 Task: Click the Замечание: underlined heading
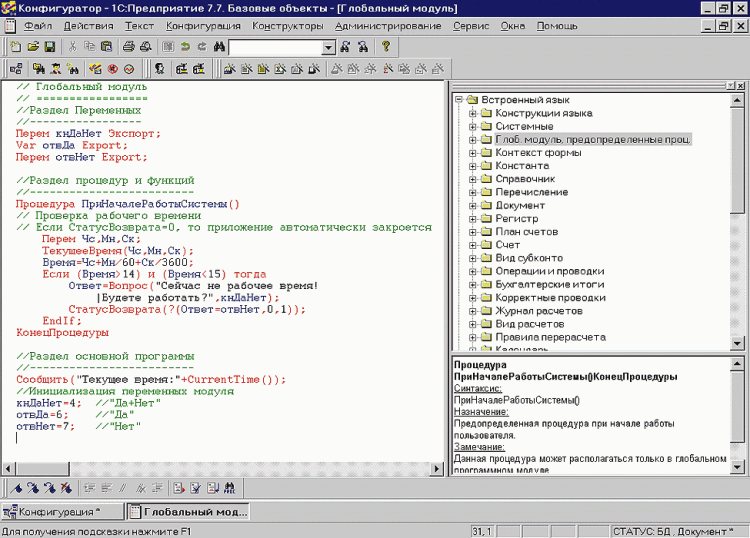tap(479, 447)
